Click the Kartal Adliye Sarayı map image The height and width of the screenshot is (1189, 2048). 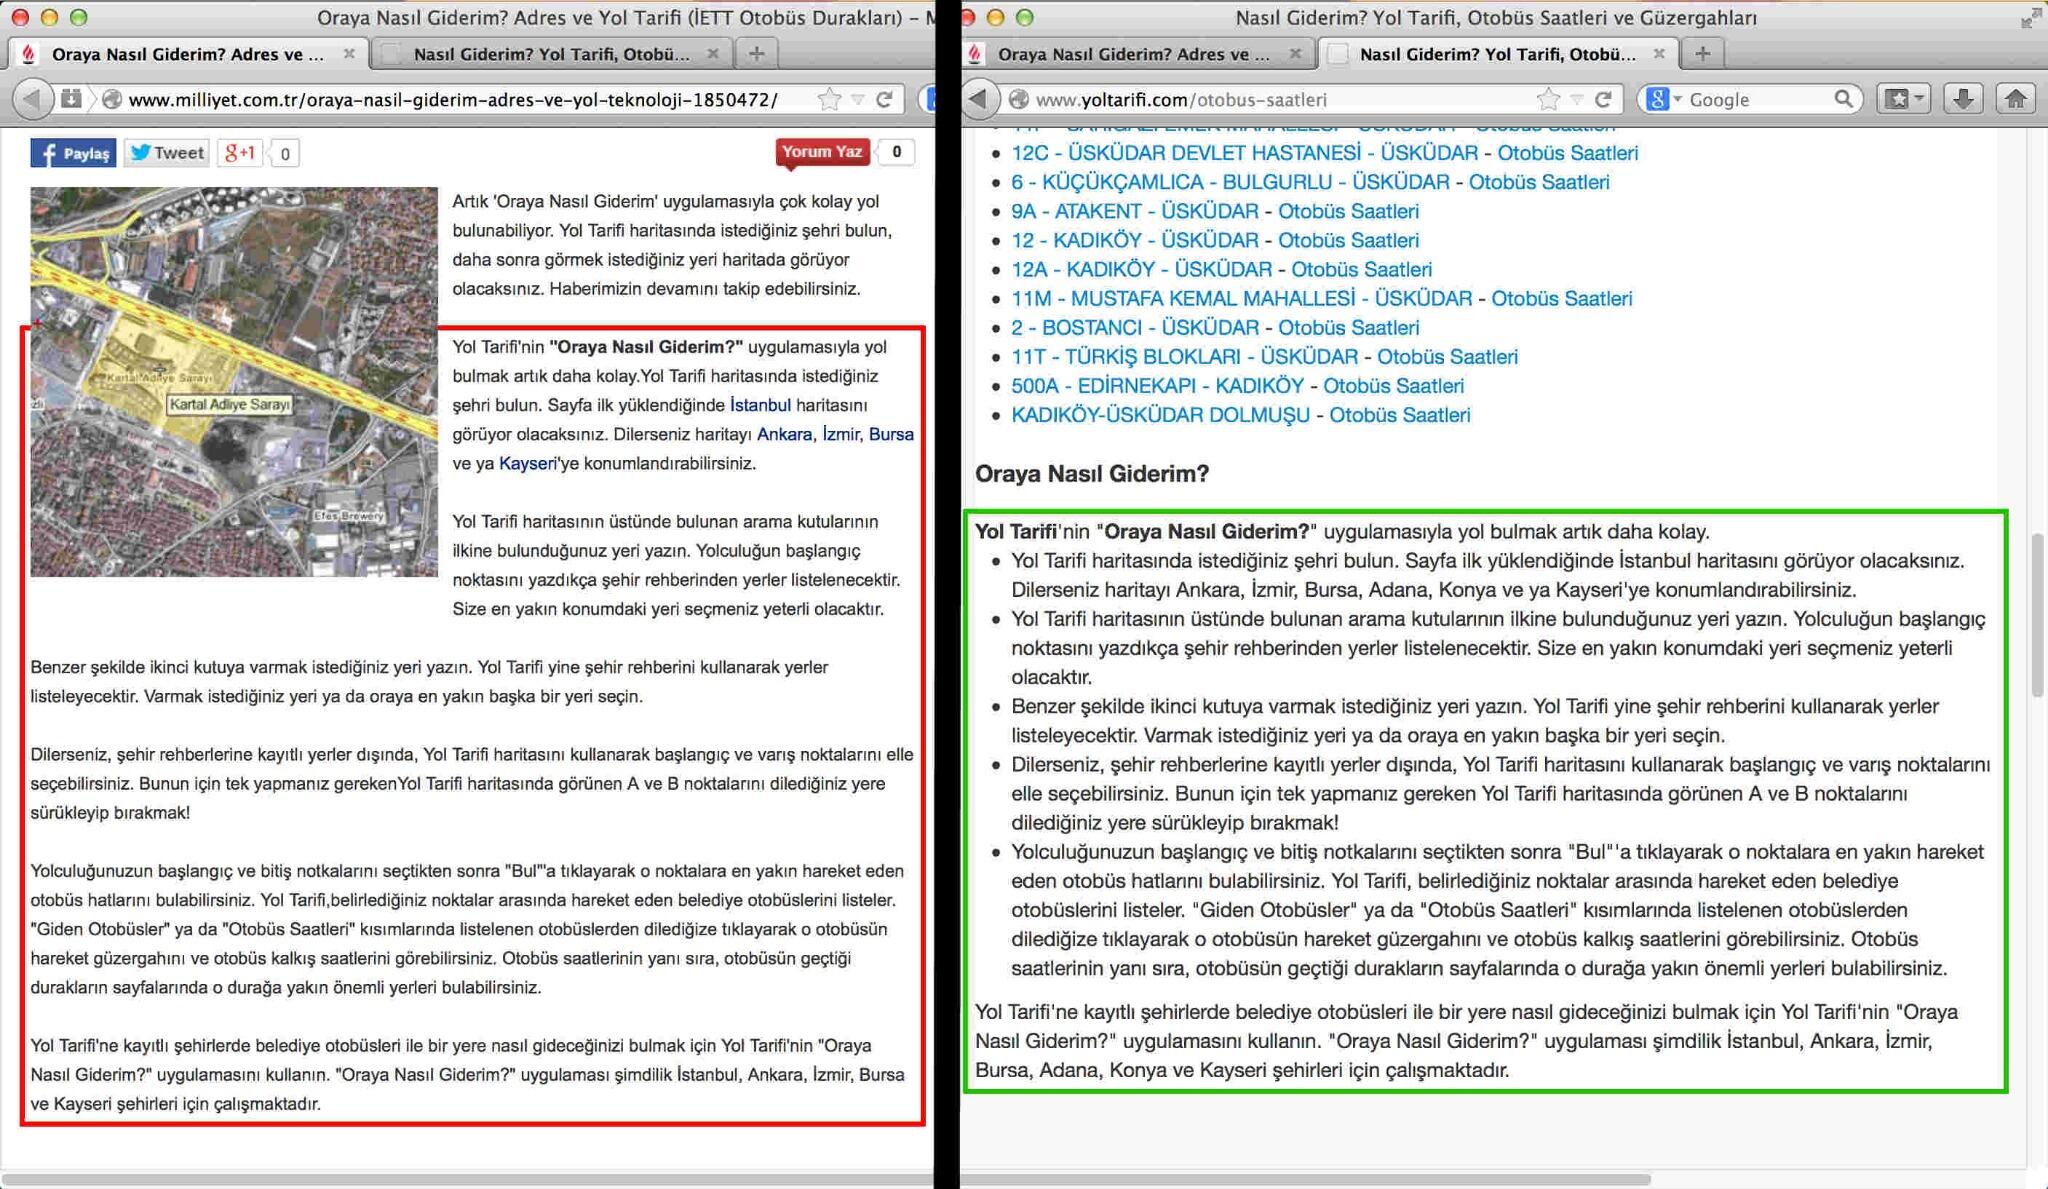[234, 382]
